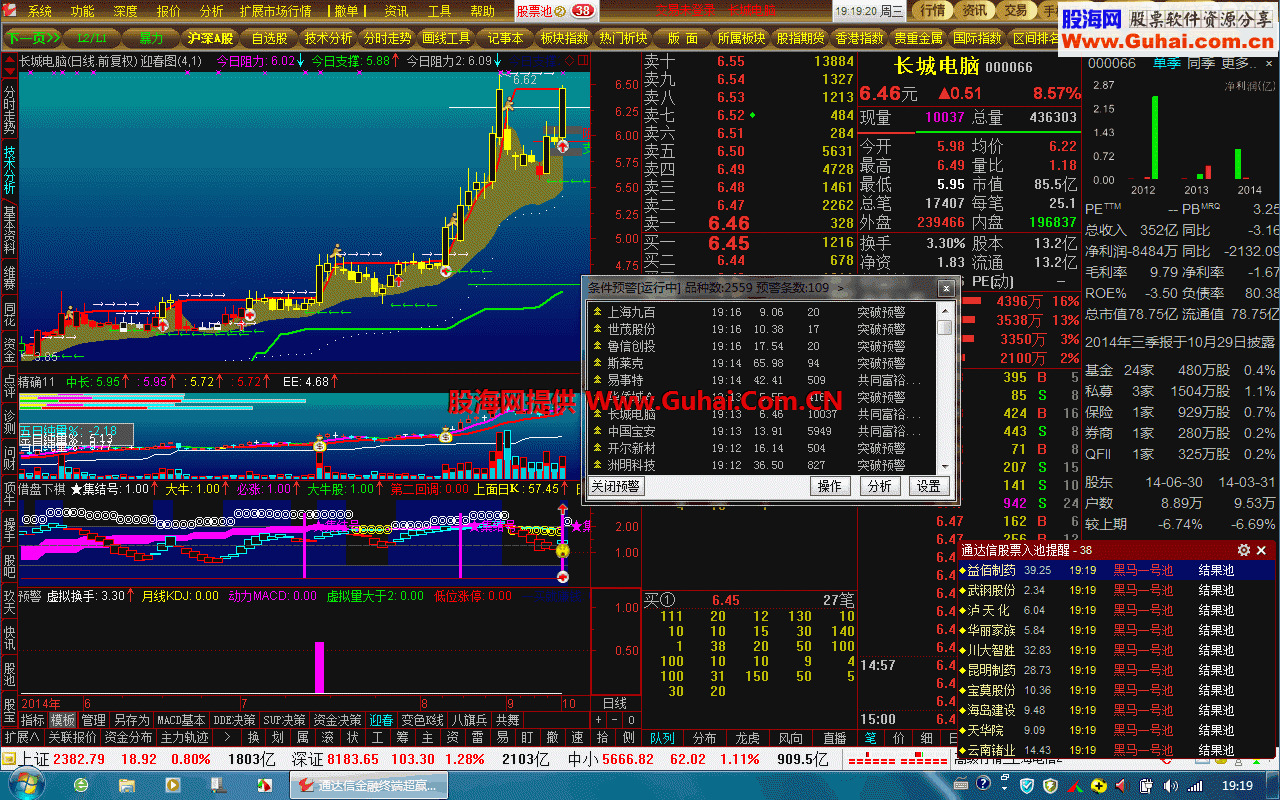
Task: Open the 扩展市场行情 menu
Action: point(275,12)
